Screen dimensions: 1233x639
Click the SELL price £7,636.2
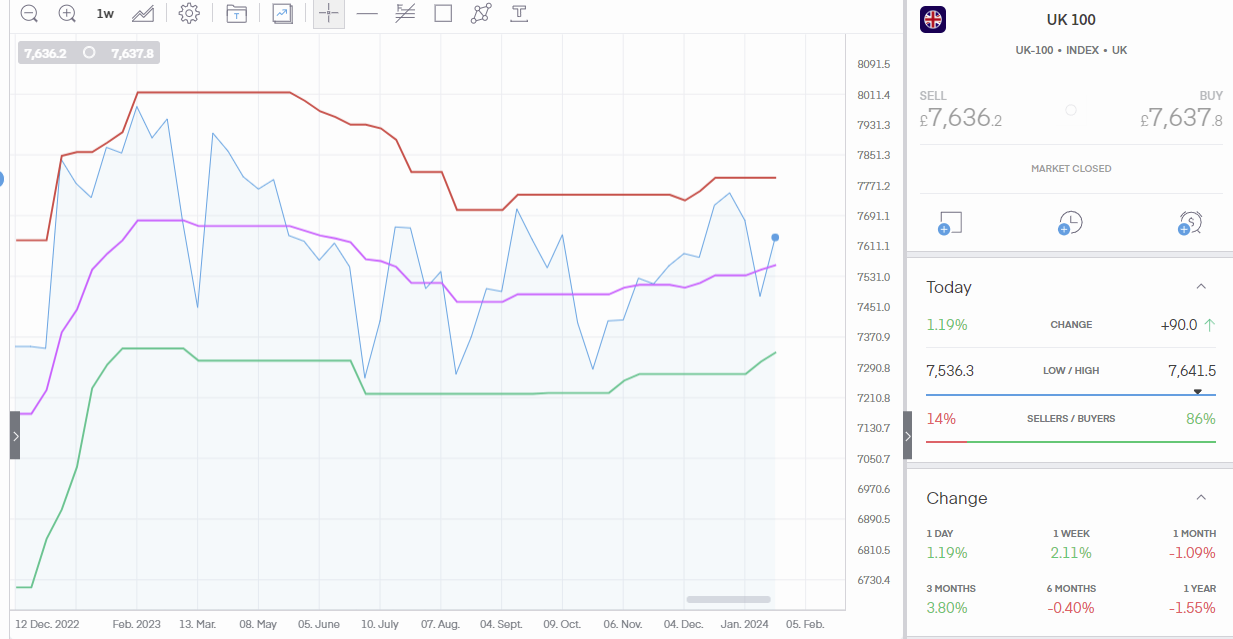click(961, 118)
